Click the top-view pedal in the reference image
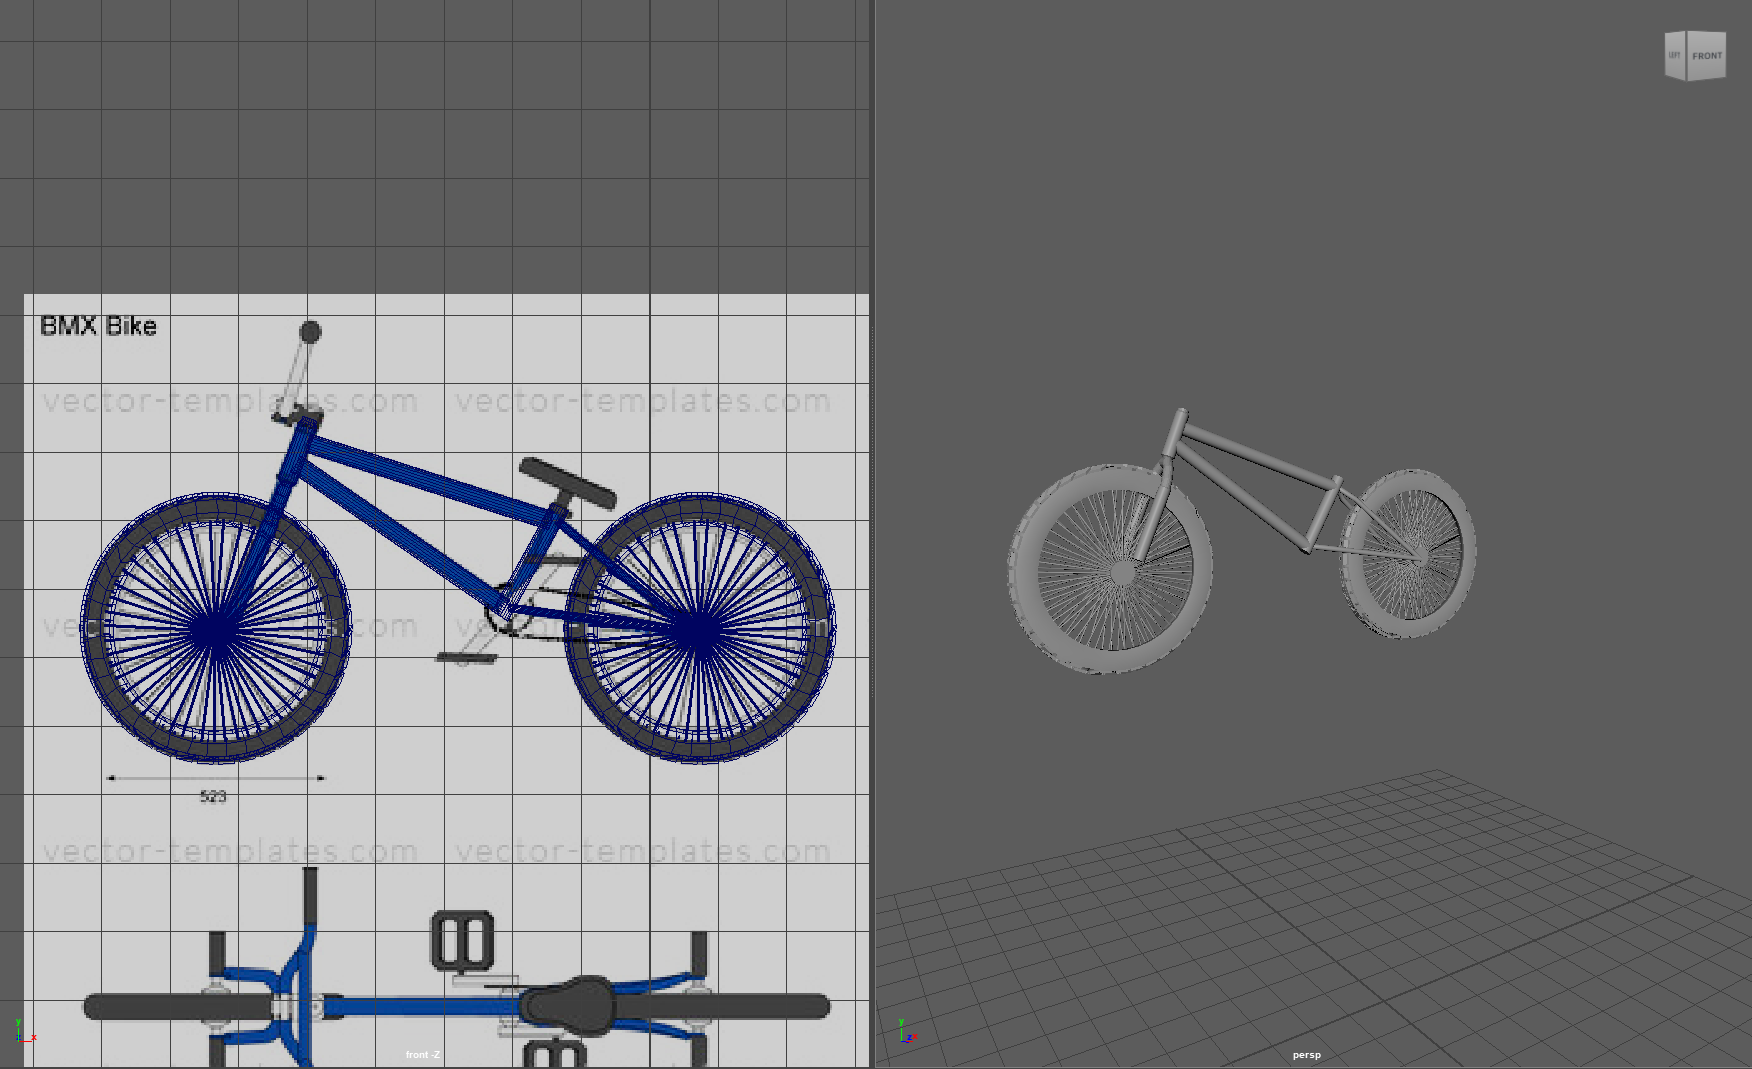This screenshot has width=1752, height=1069. [x=462, y=940]
